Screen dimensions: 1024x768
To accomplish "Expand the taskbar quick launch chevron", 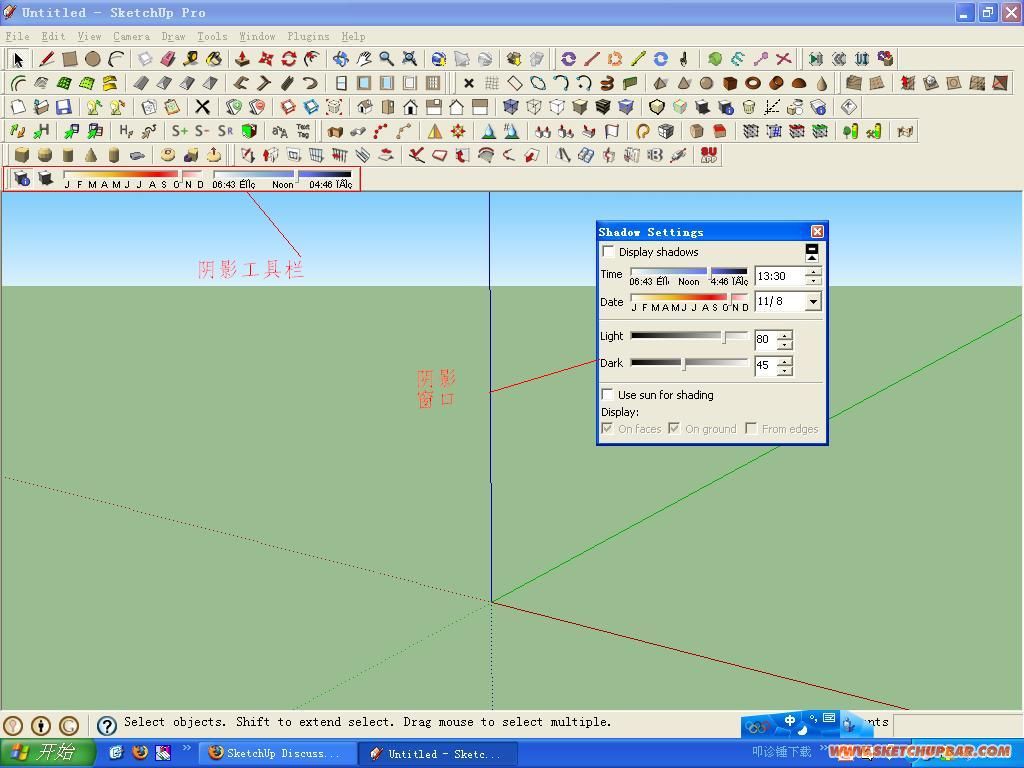I will click(187, 748).
